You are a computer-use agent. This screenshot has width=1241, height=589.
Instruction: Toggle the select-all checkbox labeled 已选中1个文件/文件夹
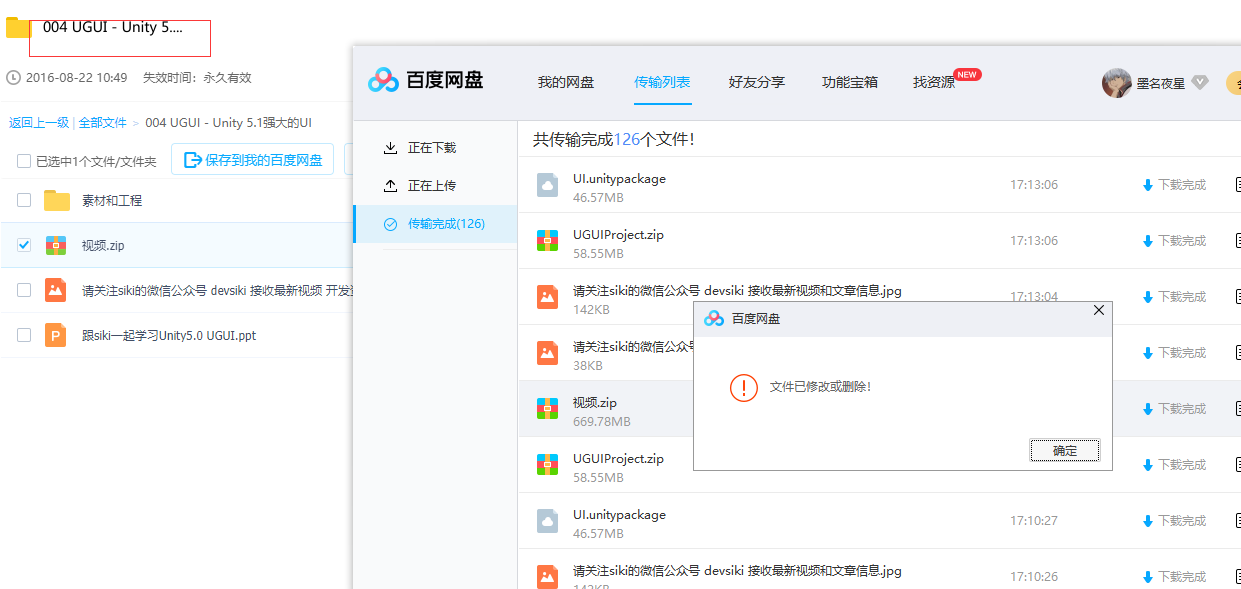click(24, 161)
